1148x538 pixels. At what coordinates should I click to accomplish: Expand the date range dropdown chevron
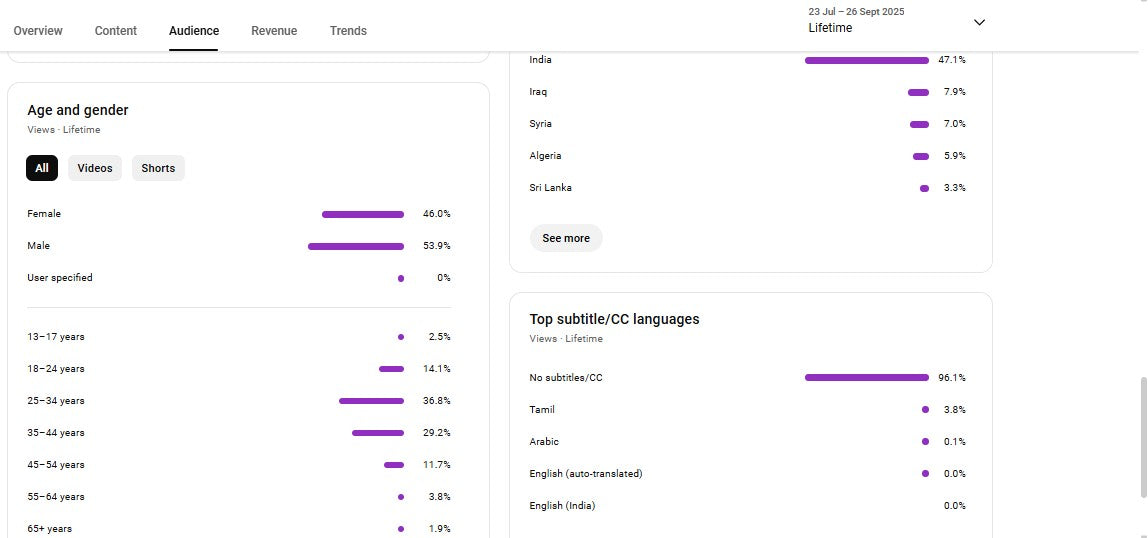(x=979, y=22)
